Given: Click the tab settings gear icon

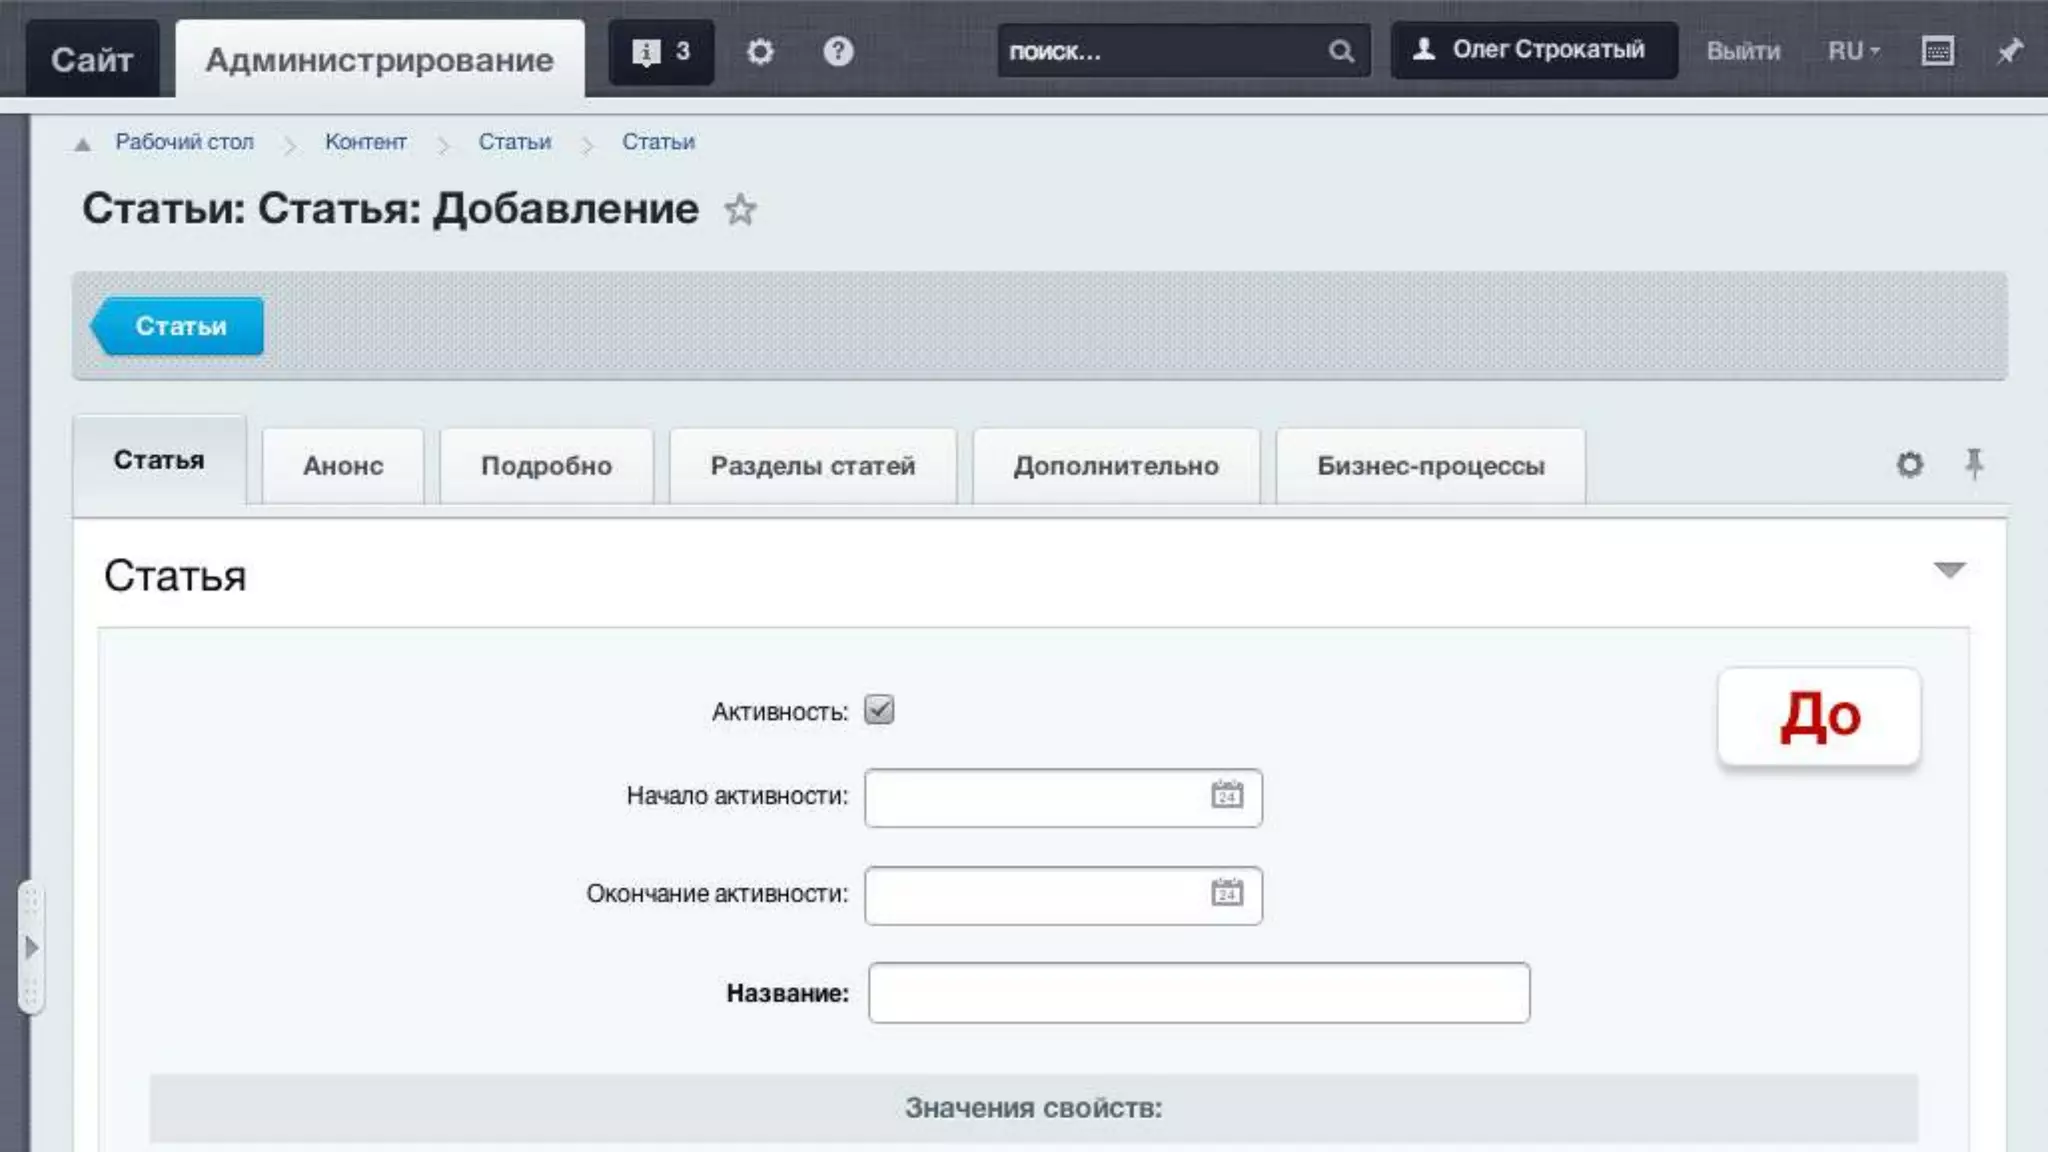Looking at the screenshot, I should 1910,465.
